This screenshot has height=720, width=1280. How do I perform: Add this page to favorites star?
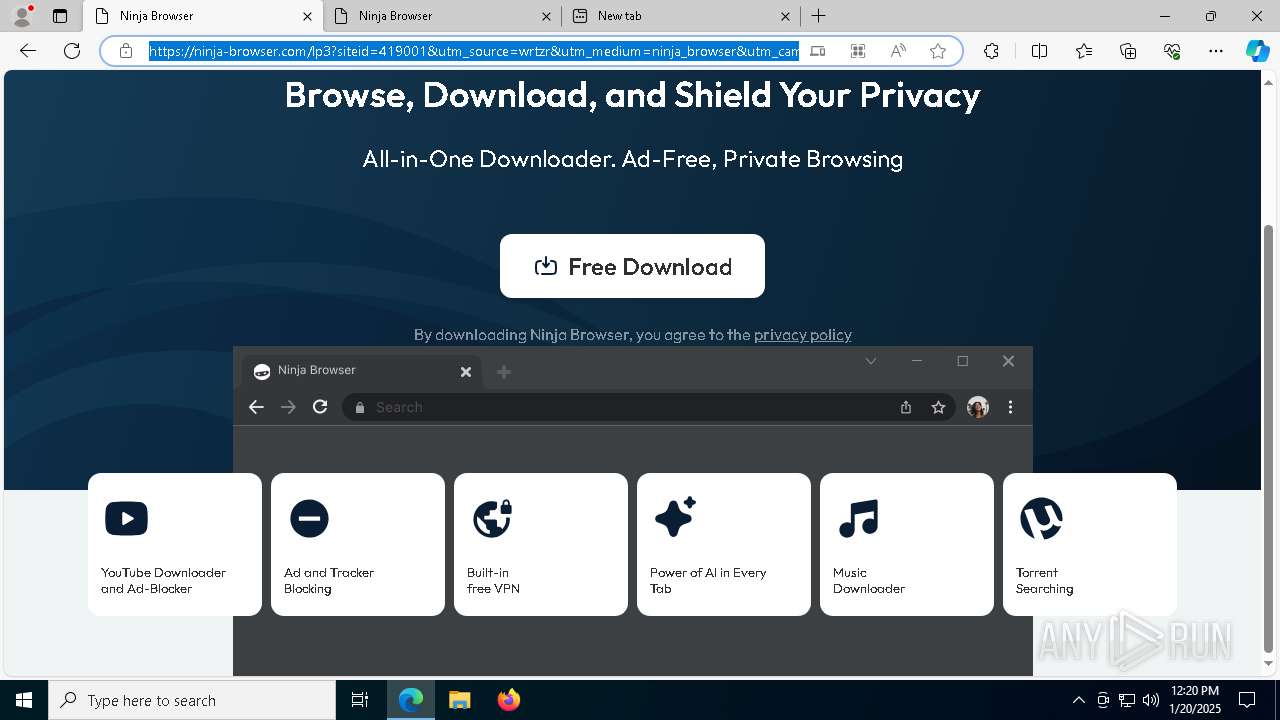click(938, 51)
